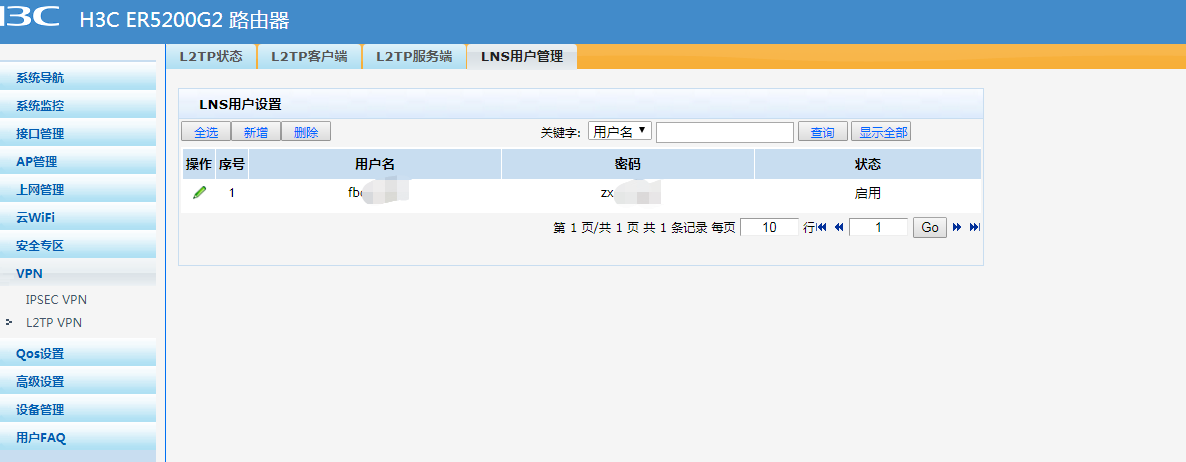Click the 状态 column header
Screen dimensions: 1186x462
point(868,164)
